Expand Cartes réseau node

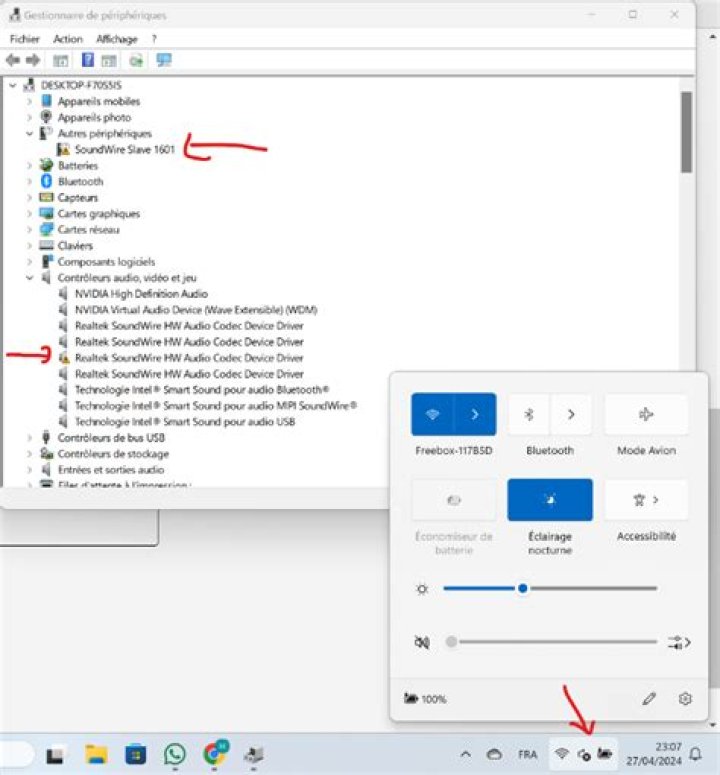30,230
